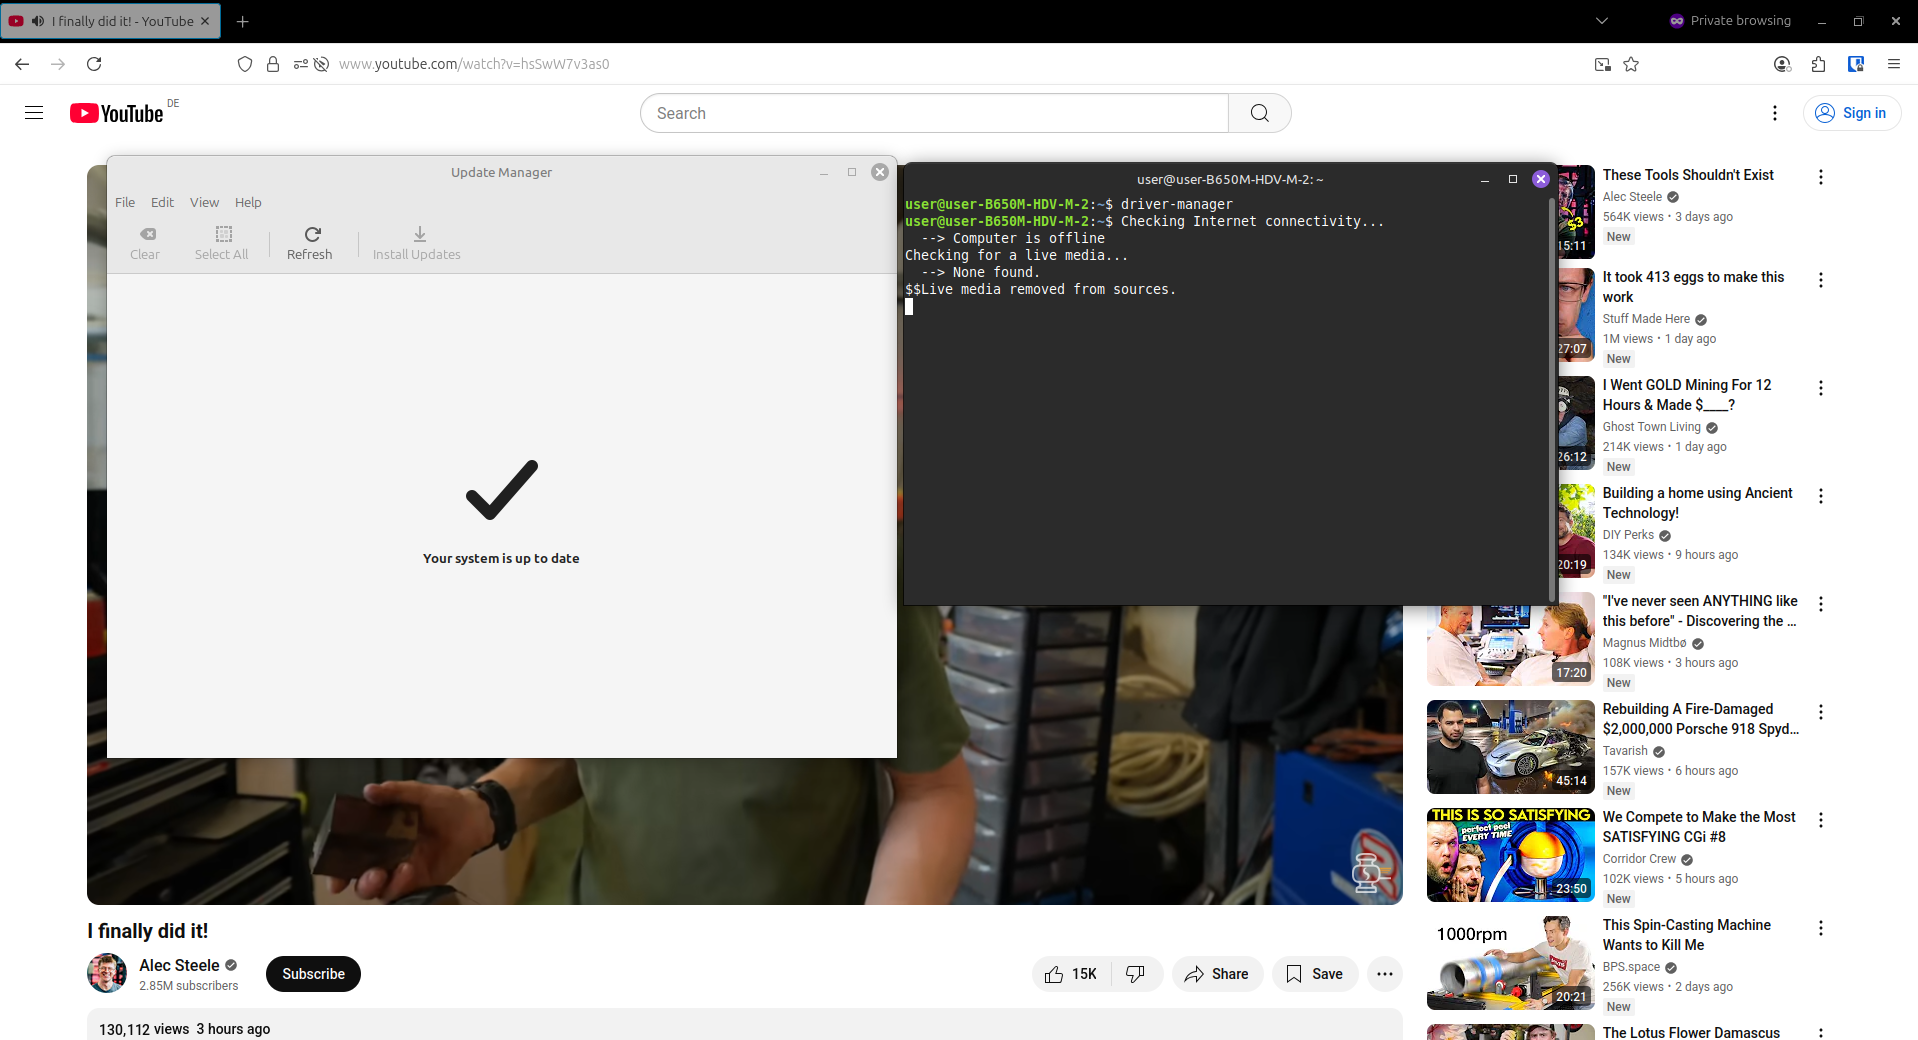
Task: Open the View menu in Update Manager
Action: (x=205, y=202)
